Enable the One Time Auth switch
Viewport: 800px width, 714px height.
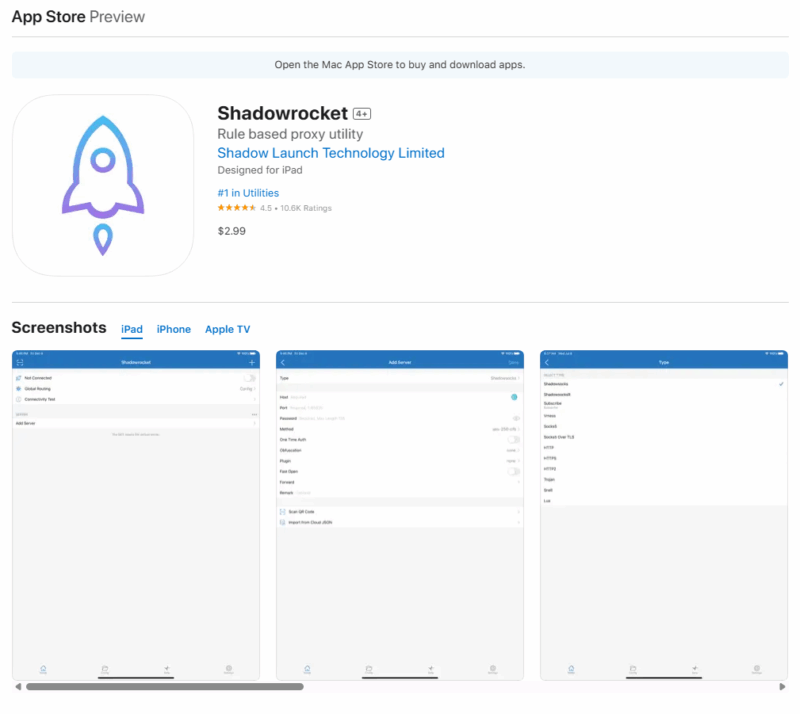512,440
